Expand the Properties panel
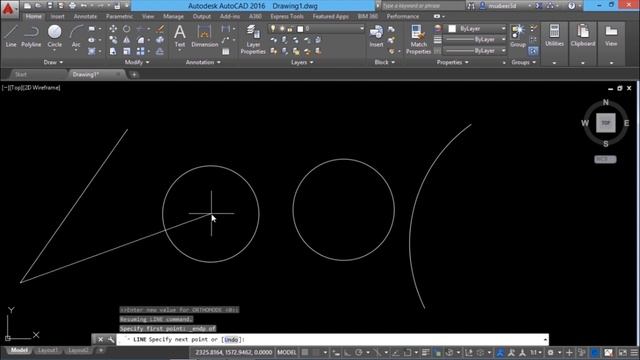640x360 pixels. [453, 62]
